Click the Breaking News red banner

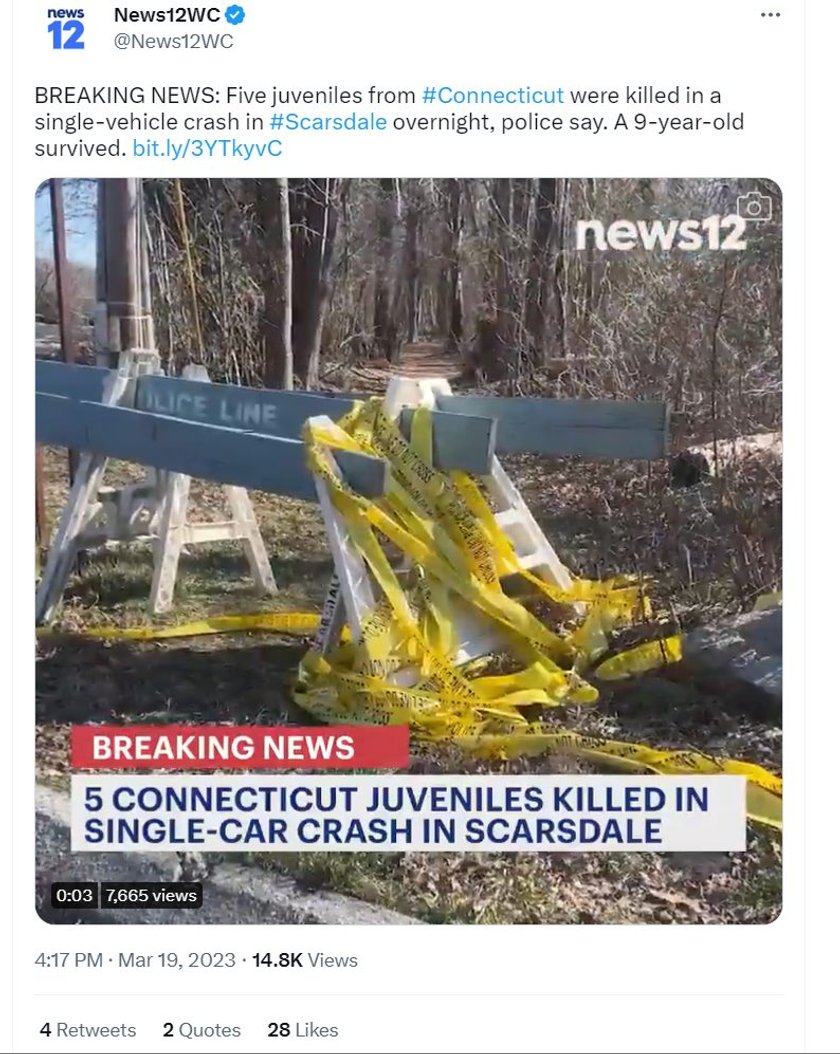coord(240,747)
